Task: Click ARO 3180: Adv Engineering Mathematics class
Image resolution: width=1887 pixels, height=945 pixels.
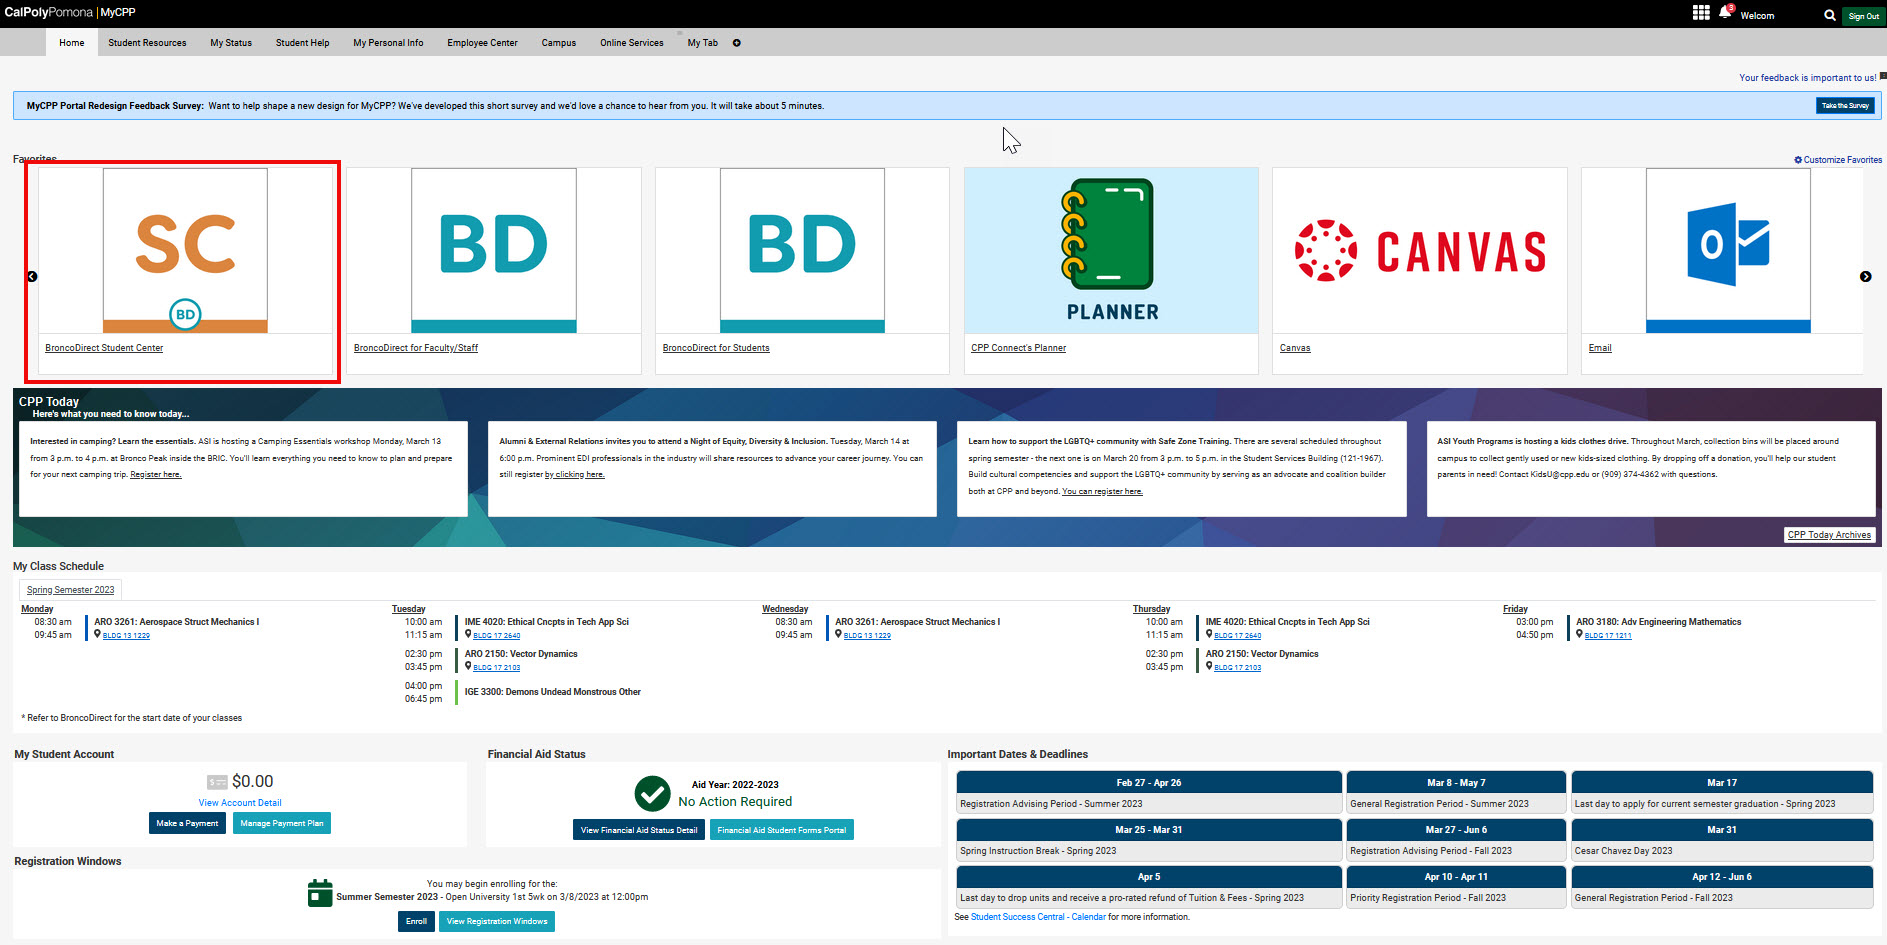Action: click(1658, 622)
